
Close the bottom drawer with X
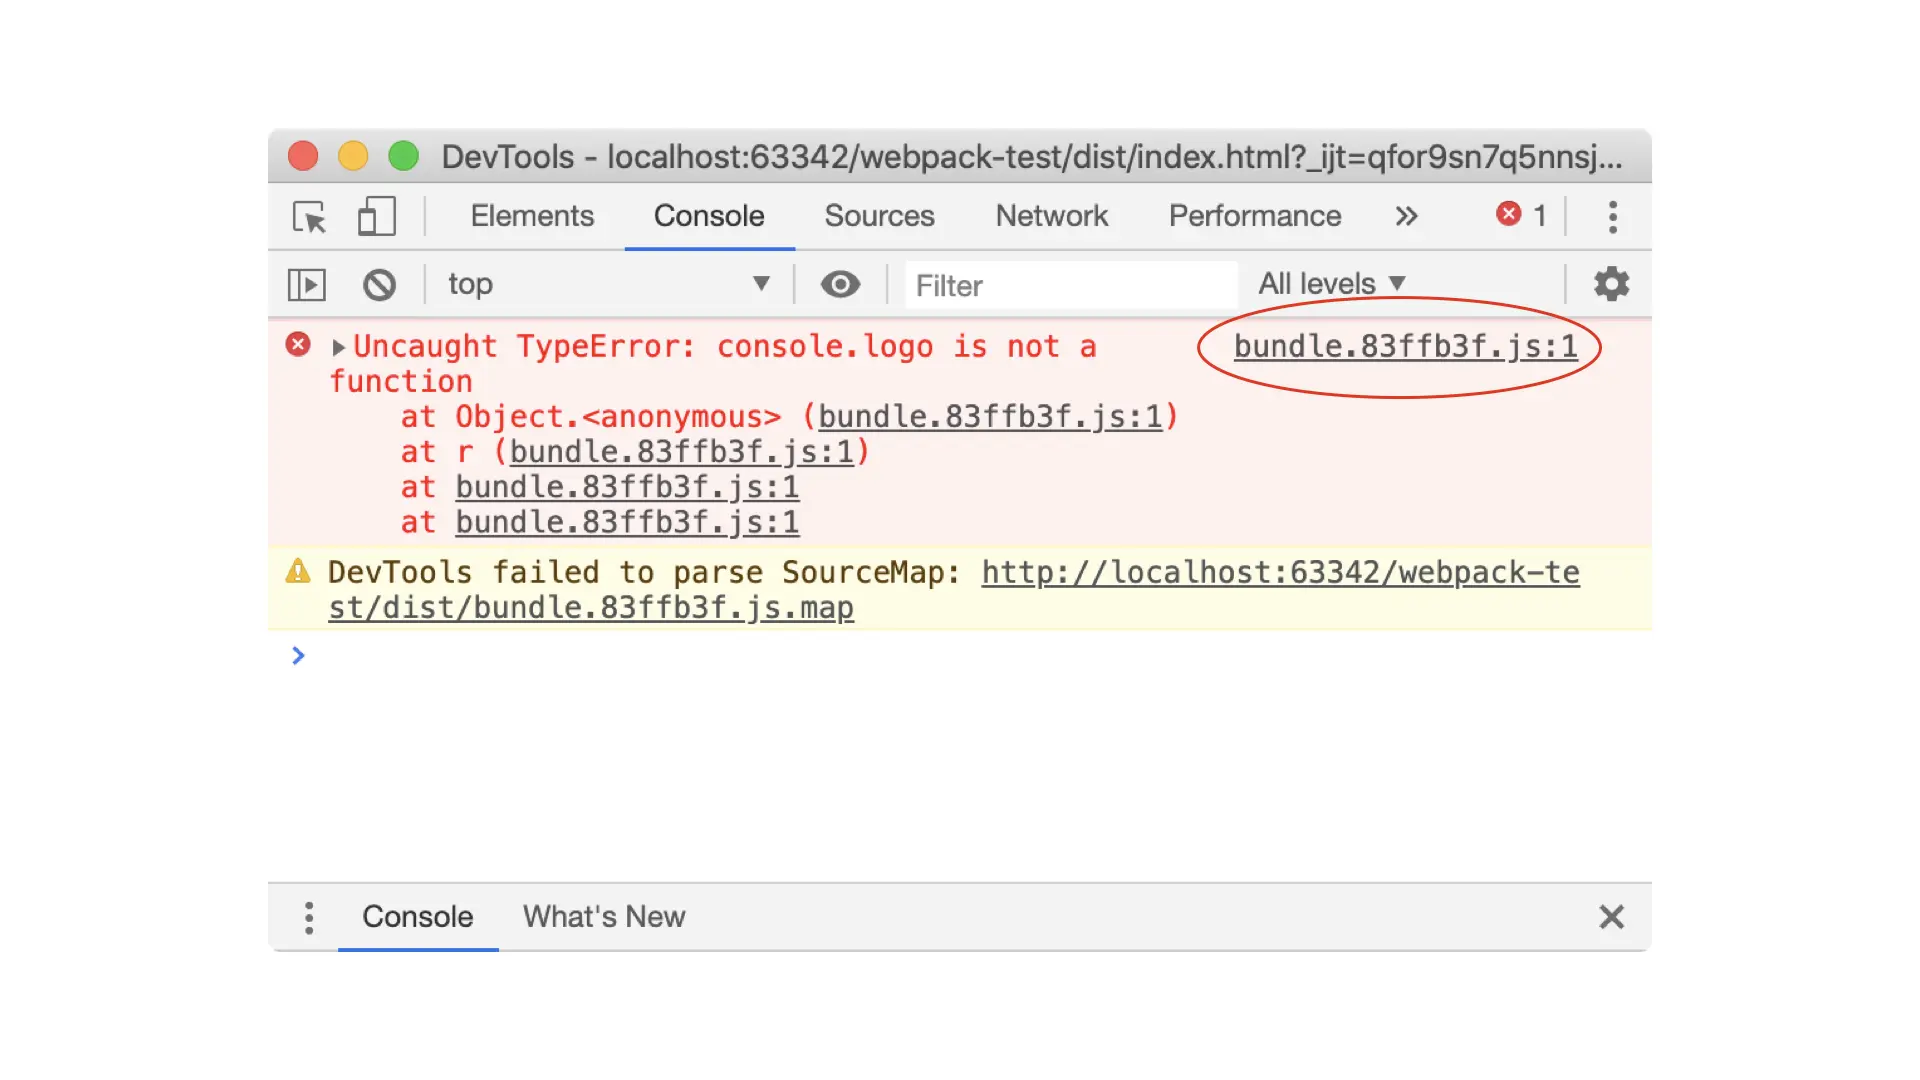tap(1611, 917)
